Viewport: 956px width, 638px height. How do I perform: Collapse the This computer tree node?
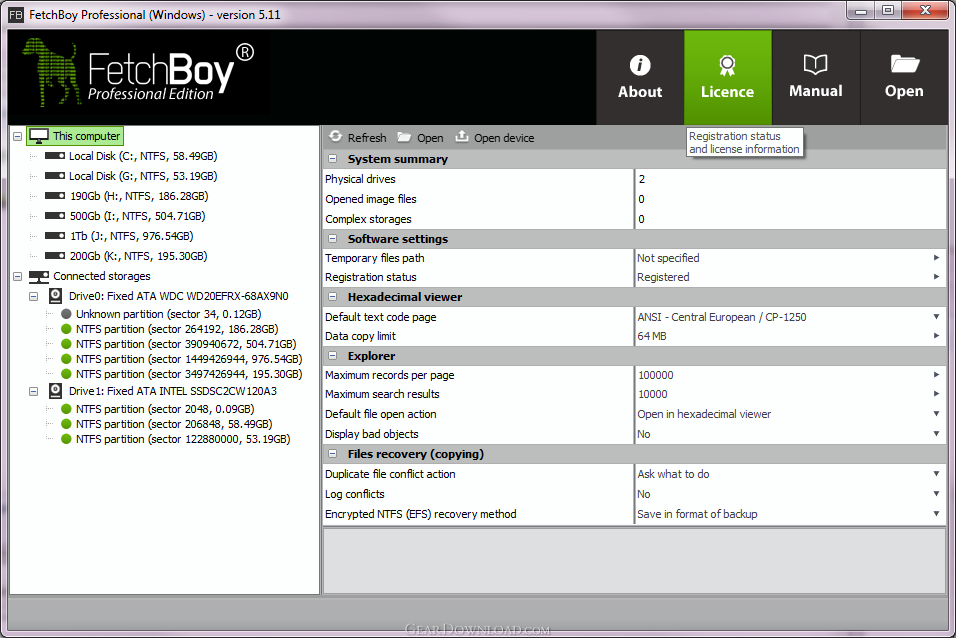18,137
